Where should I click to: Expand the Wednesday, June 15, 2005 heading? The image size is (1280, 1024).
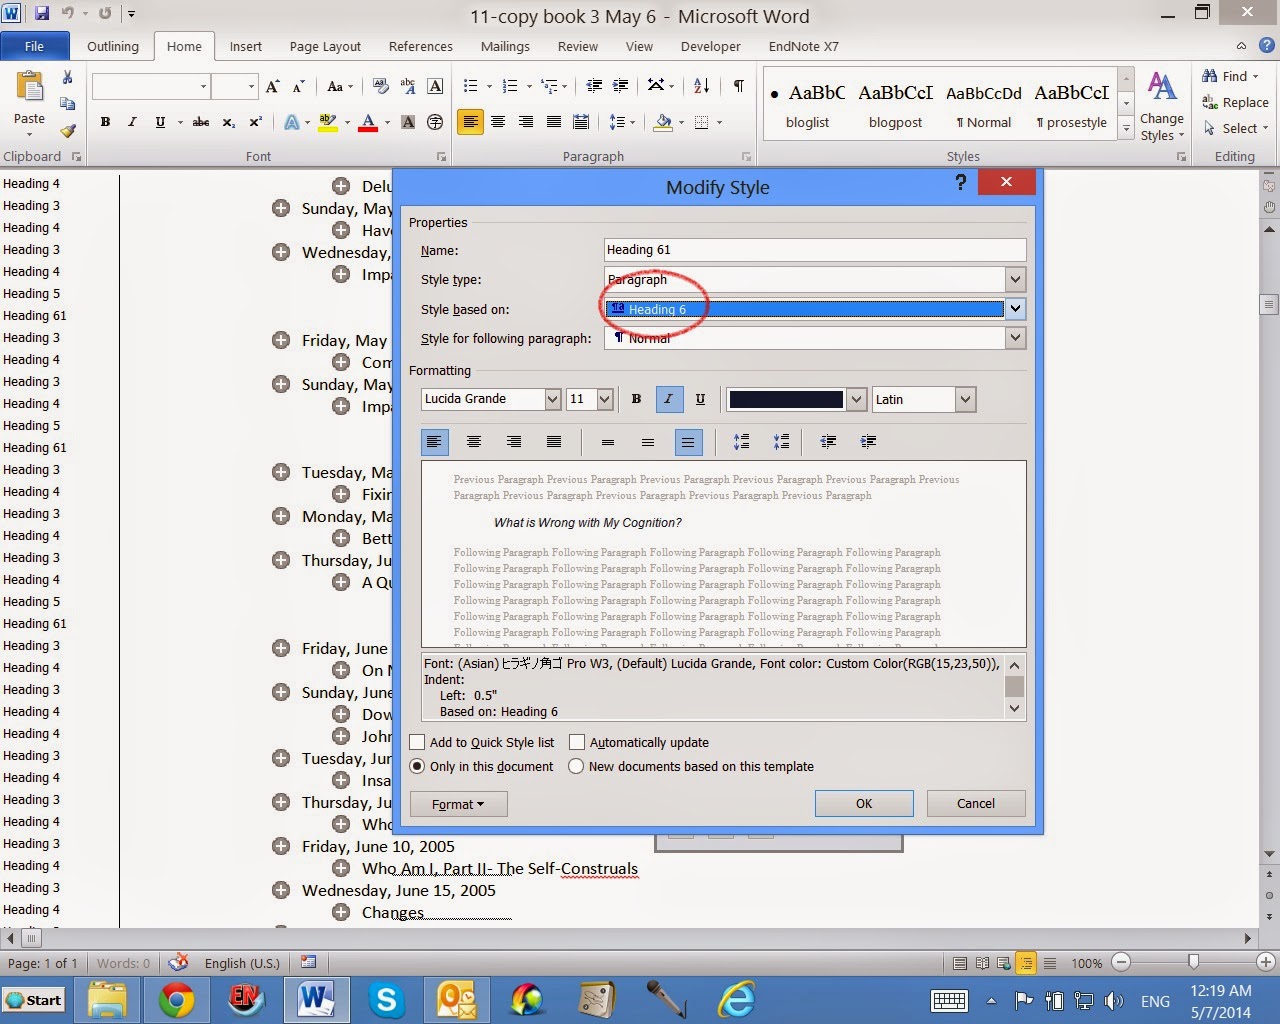pos(281,890)
